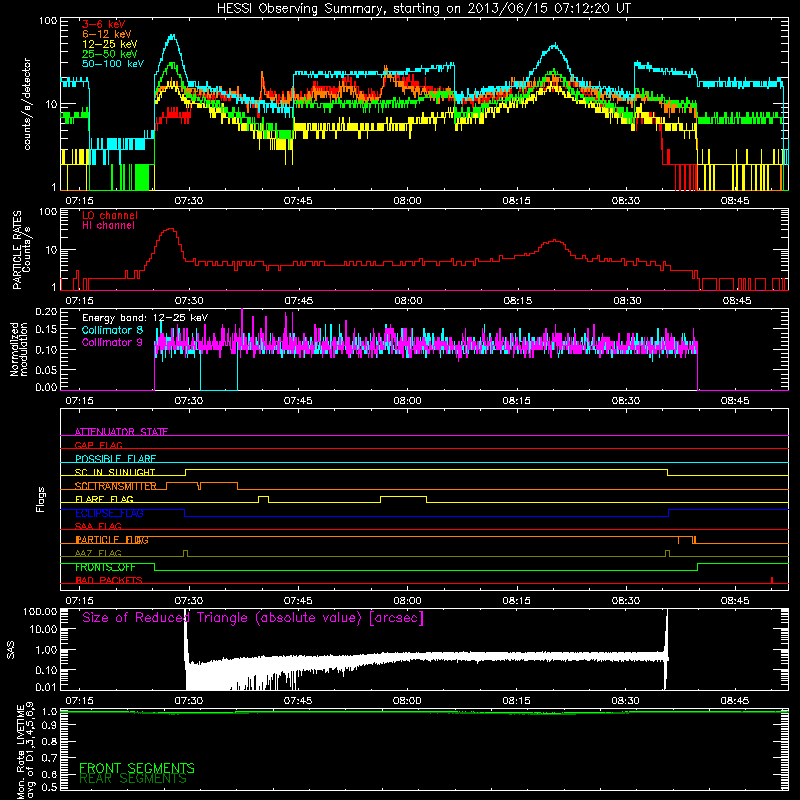Click the 07:15 tick label under particle rates plot
The height and width of the screenshot is (800, 800).
[80, 301]
